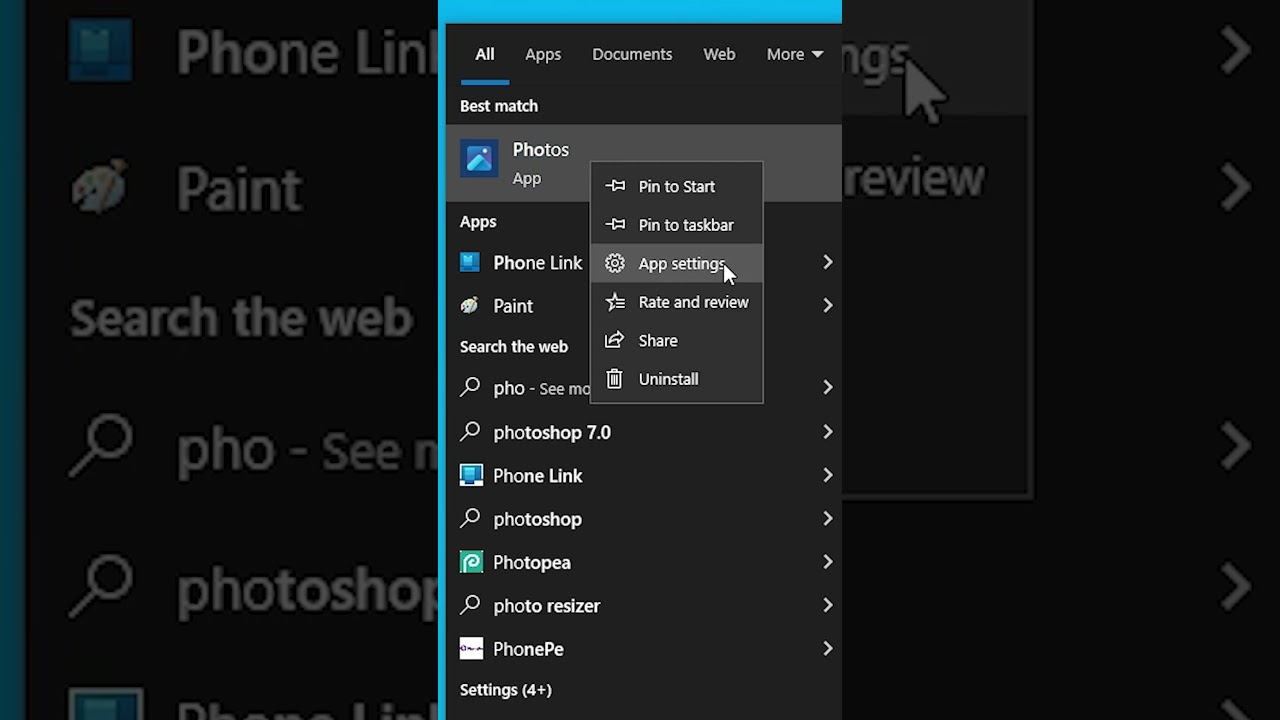Expand the photoshop result arrow
This screenshot has height=720, width=1280.
click(827, 518)
